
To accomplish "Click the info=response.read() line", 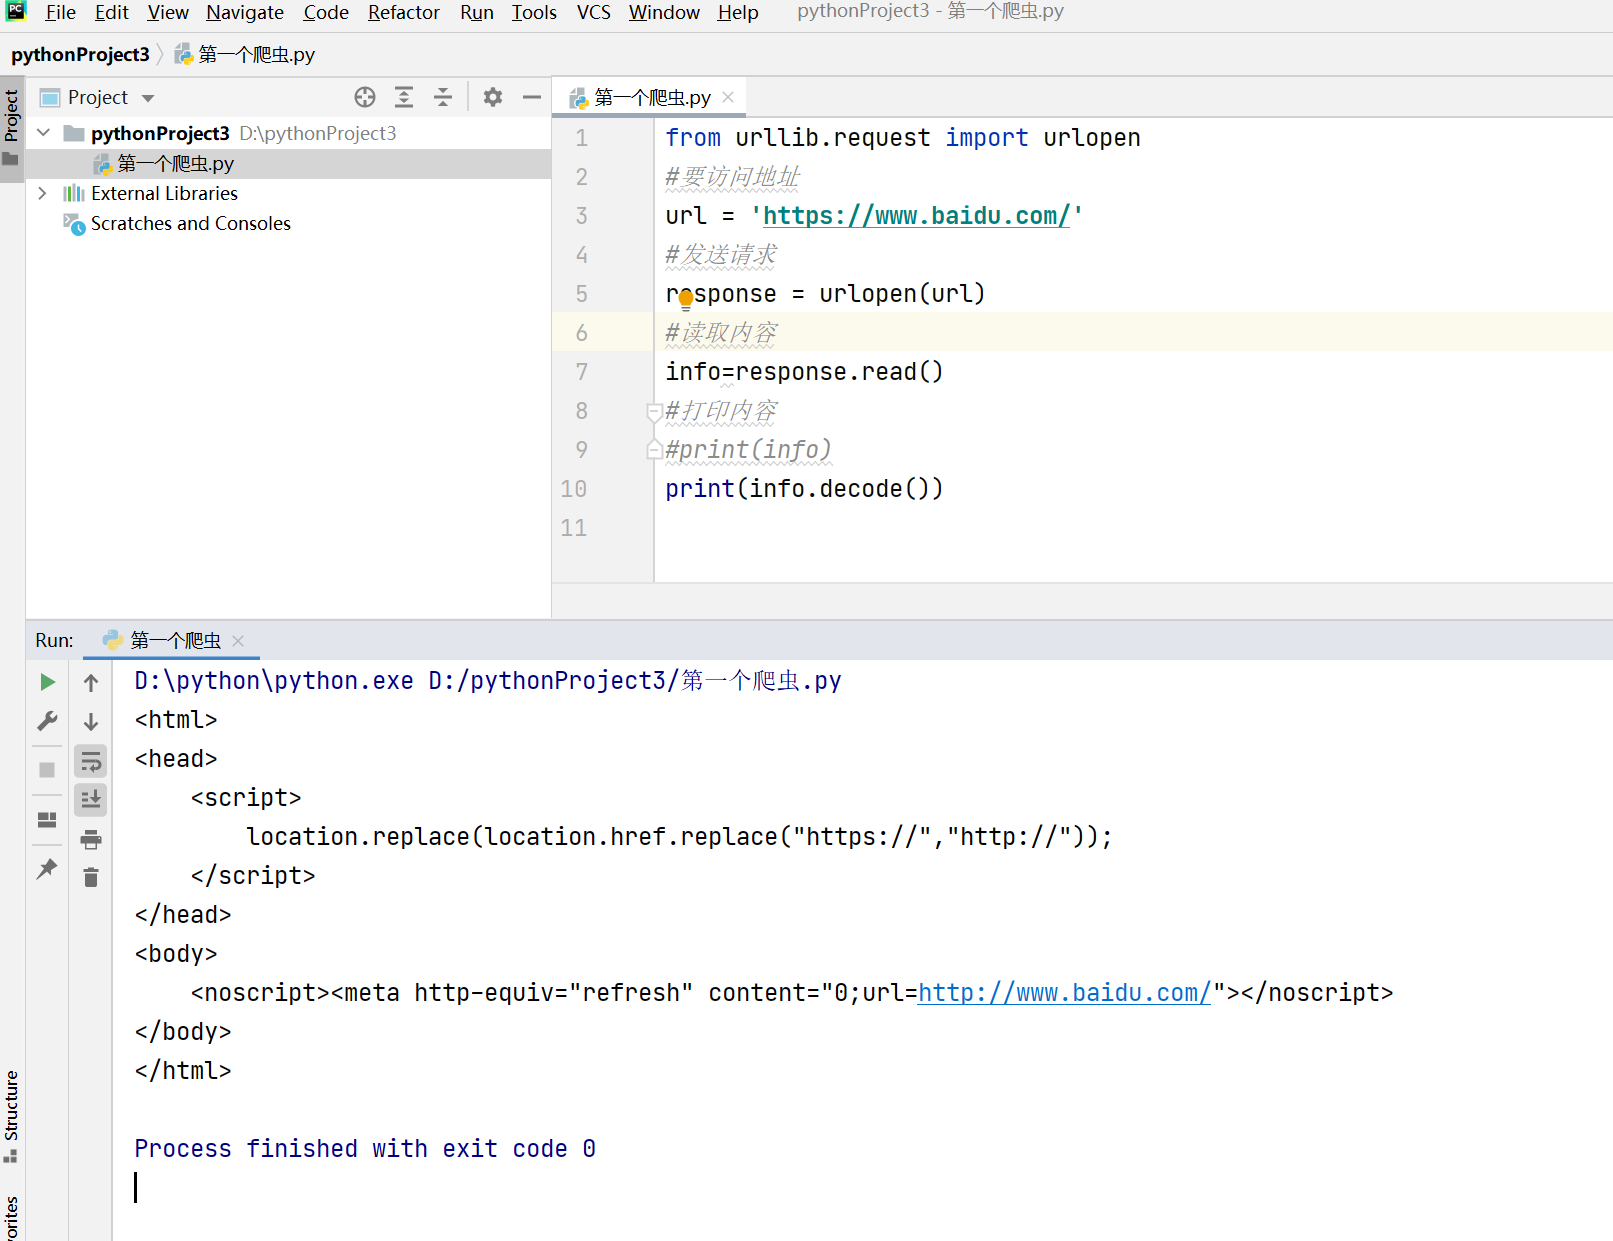I will (x=804, y=372).
